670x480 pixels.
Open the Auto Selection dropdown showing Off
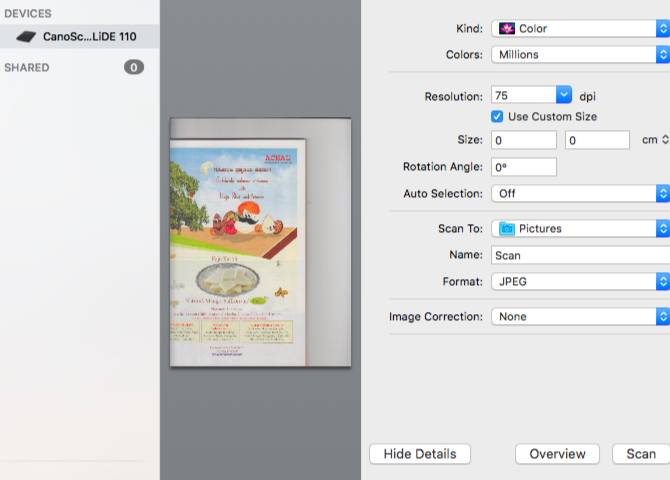(x=580, y=194)
